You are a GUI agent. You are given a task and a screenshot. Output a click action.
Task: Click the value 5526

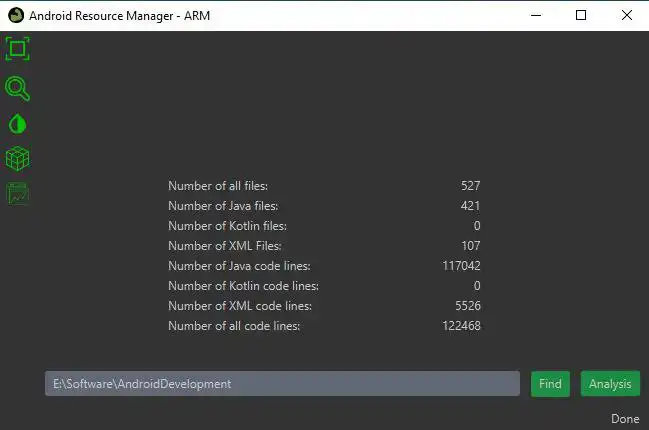pyautogui.click(x=468, y=306)
